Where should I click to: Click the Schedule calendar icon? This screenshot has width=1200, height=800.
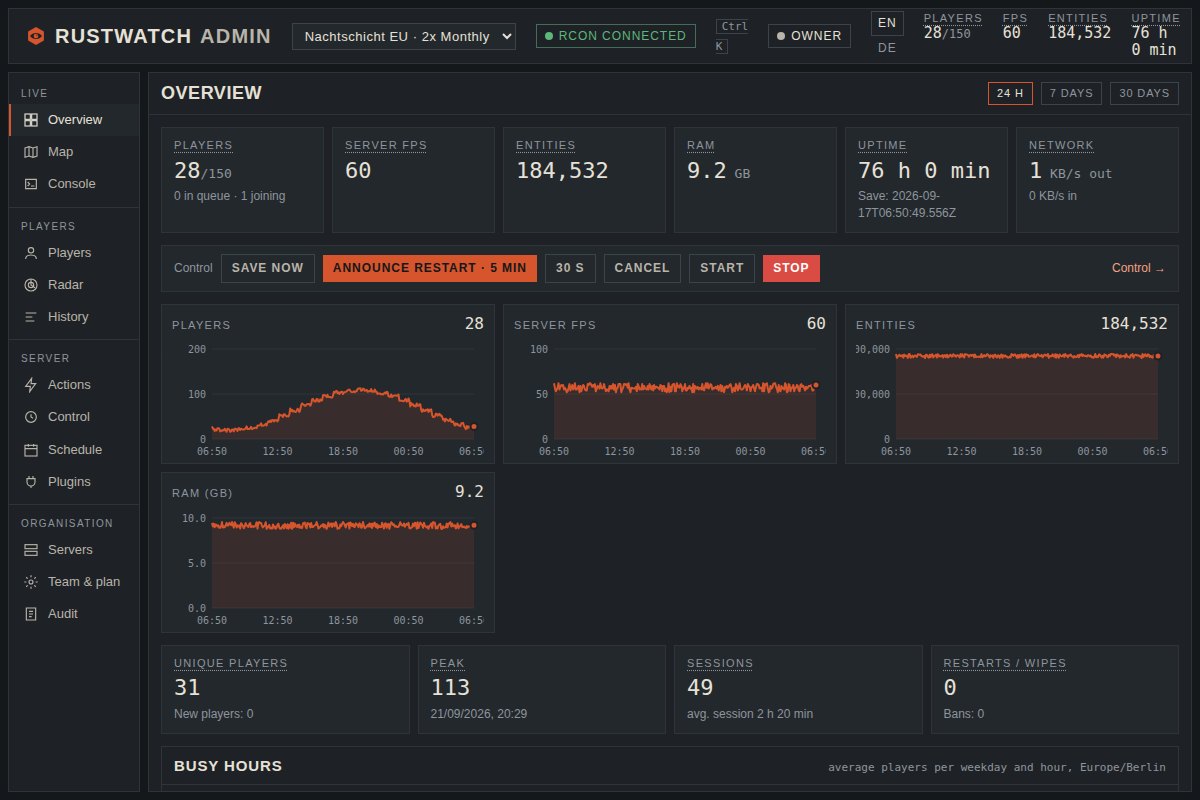(x=31, y=450)
